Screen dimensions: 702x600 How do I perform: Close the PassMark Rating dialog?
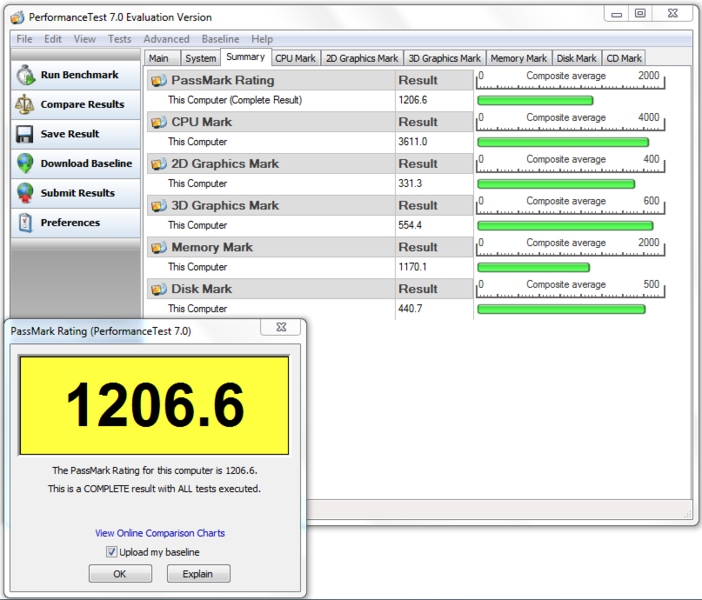(x=281, y=327)
